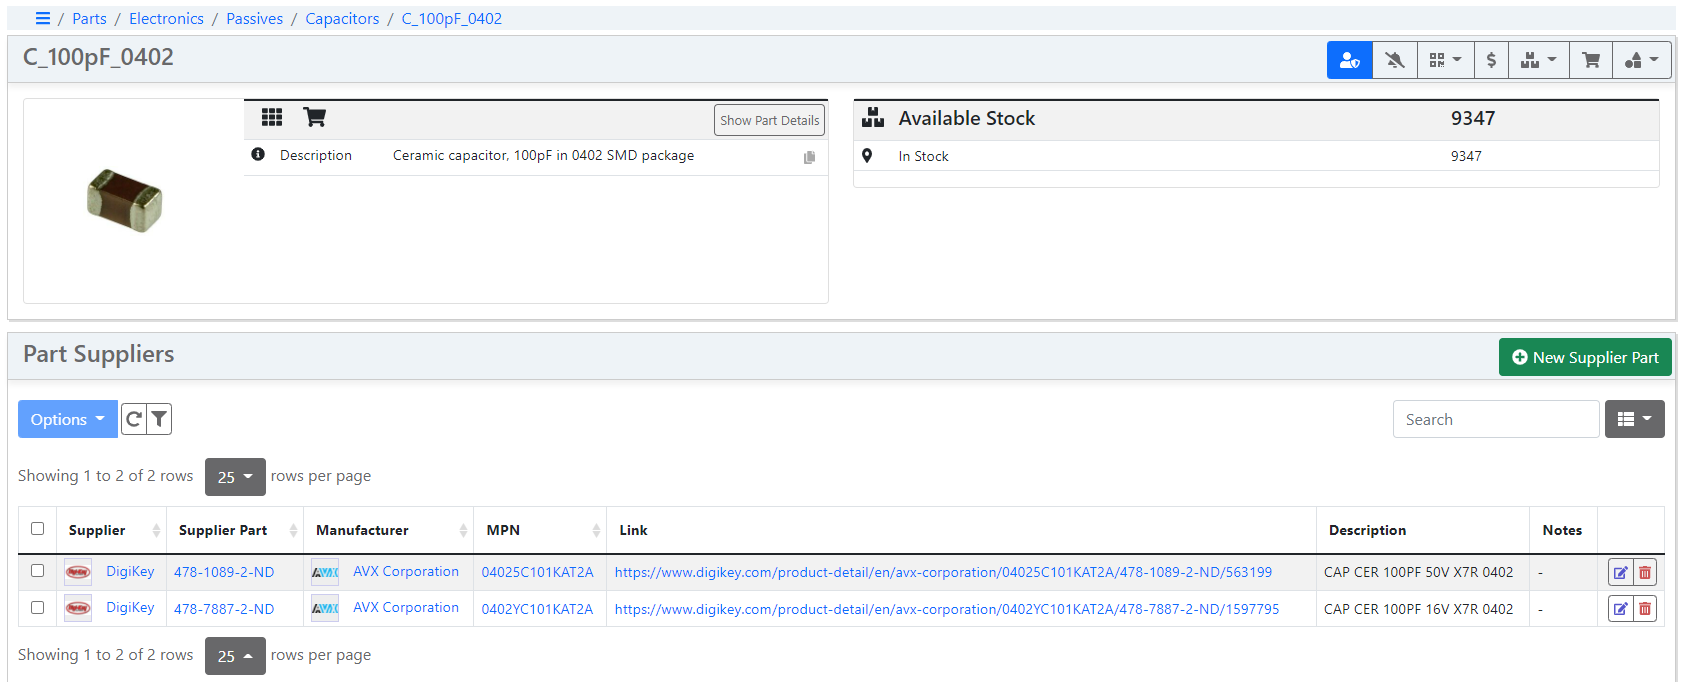Expand the top rows-per-page 25 dropdown
1683x682 pixels.
coord(235,477)
